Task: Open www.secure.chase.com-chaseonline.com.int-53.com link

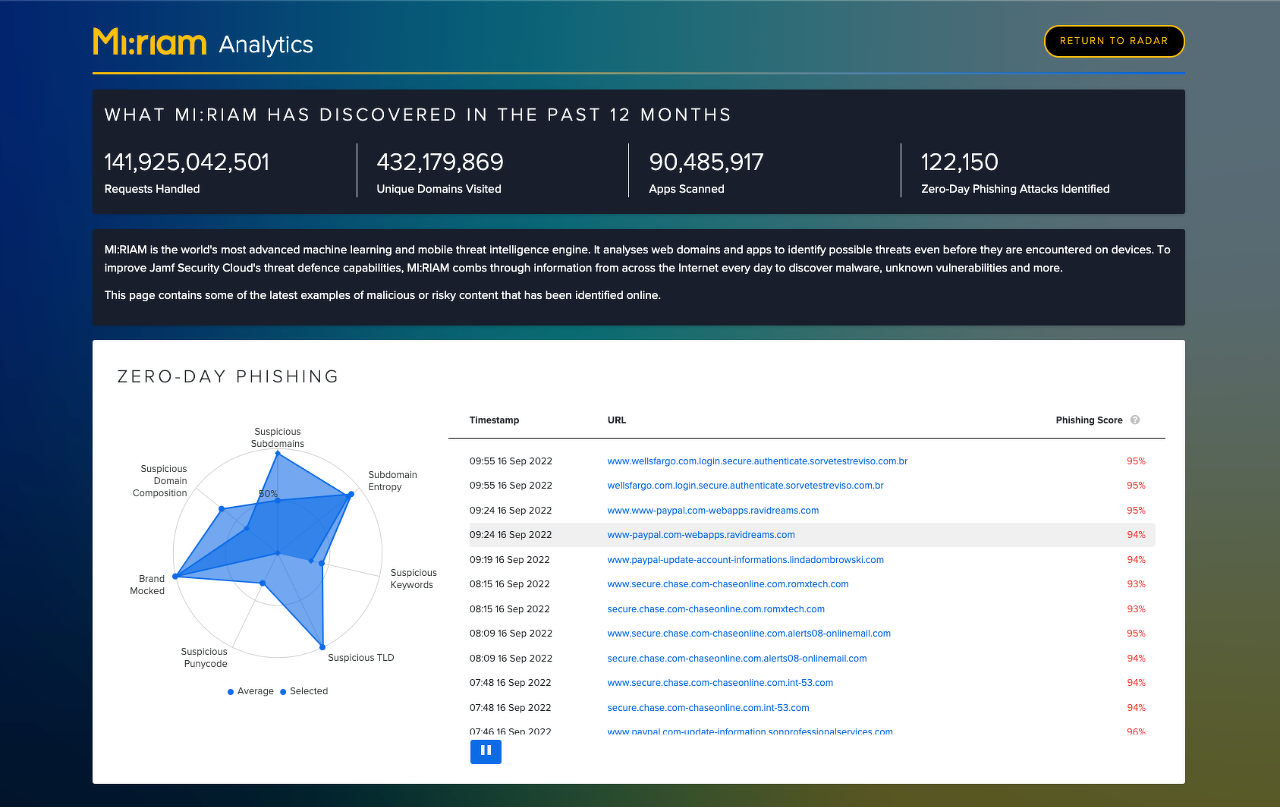Action: (x=720, y=683)
